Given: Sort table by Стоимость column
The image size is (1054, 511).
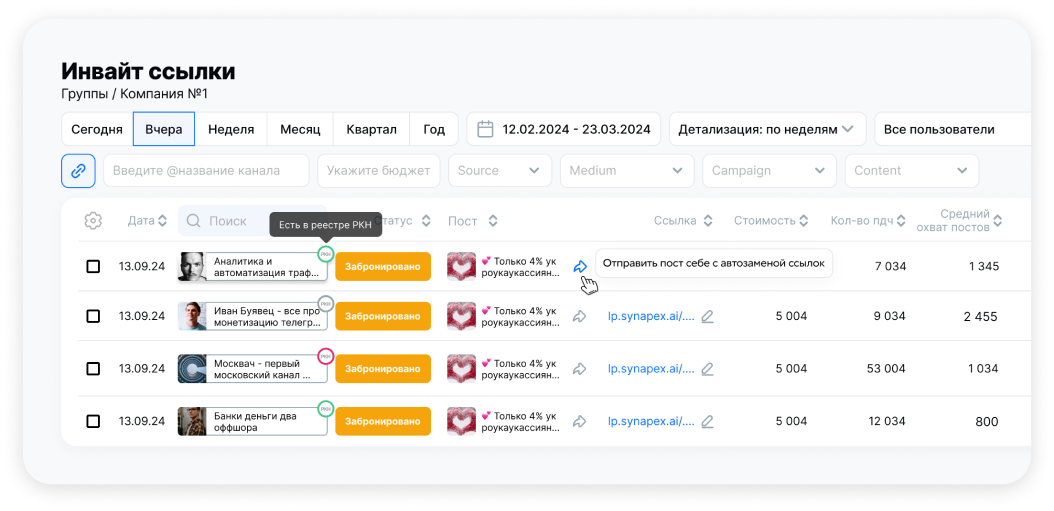Looking at the screenshot, I should [x=770, y=221].
